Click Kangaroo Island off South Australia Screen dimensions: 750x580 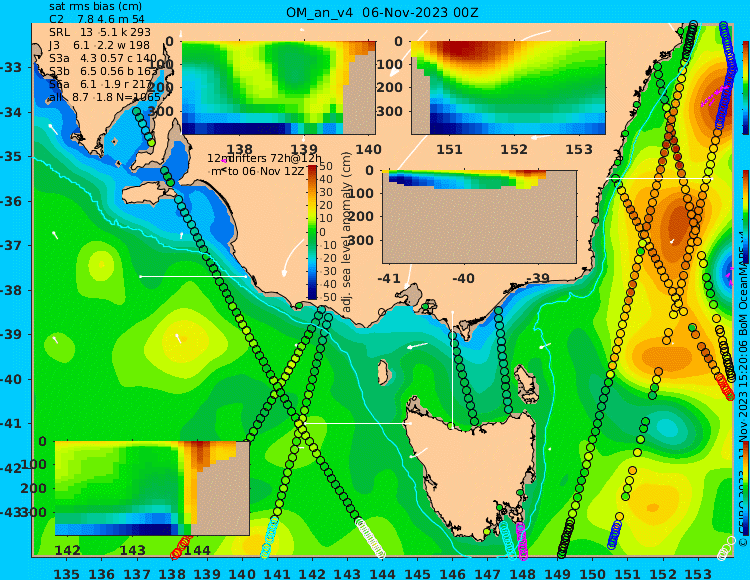(146, 195)
